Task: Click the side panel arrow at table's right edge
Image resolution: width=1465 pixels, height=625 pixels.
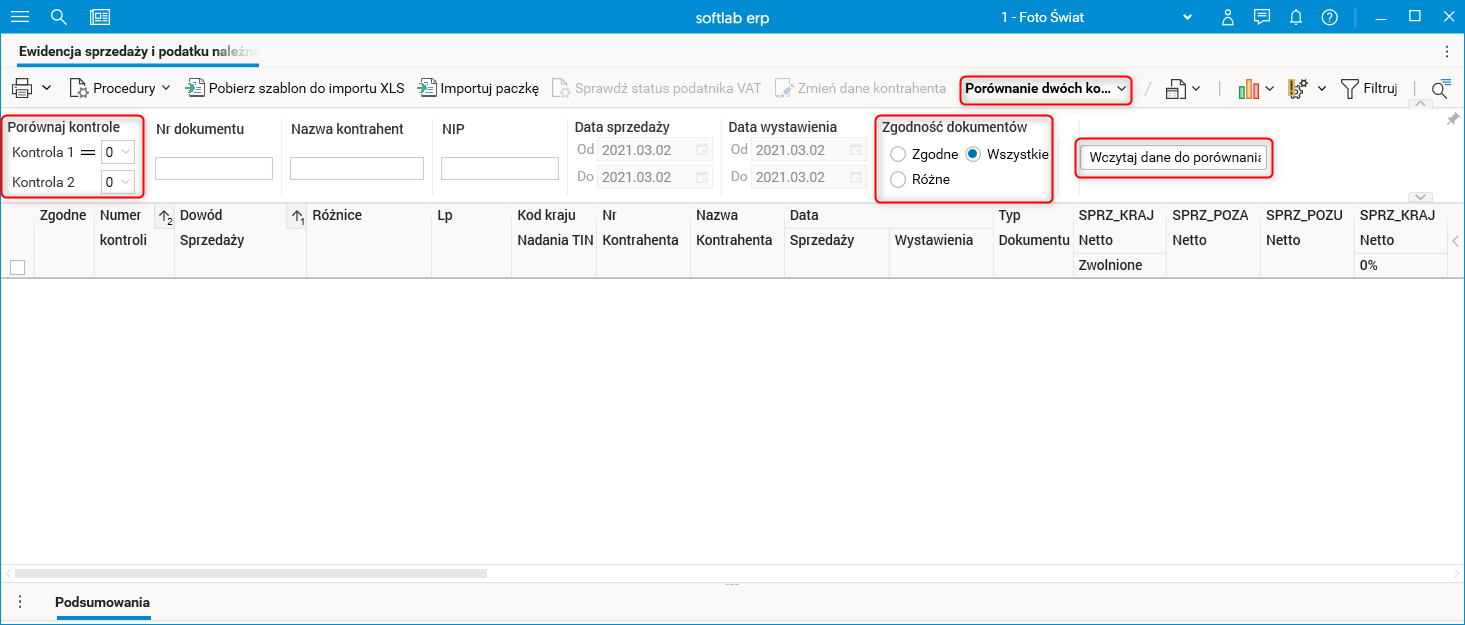Action: (x=1456, y=240)
